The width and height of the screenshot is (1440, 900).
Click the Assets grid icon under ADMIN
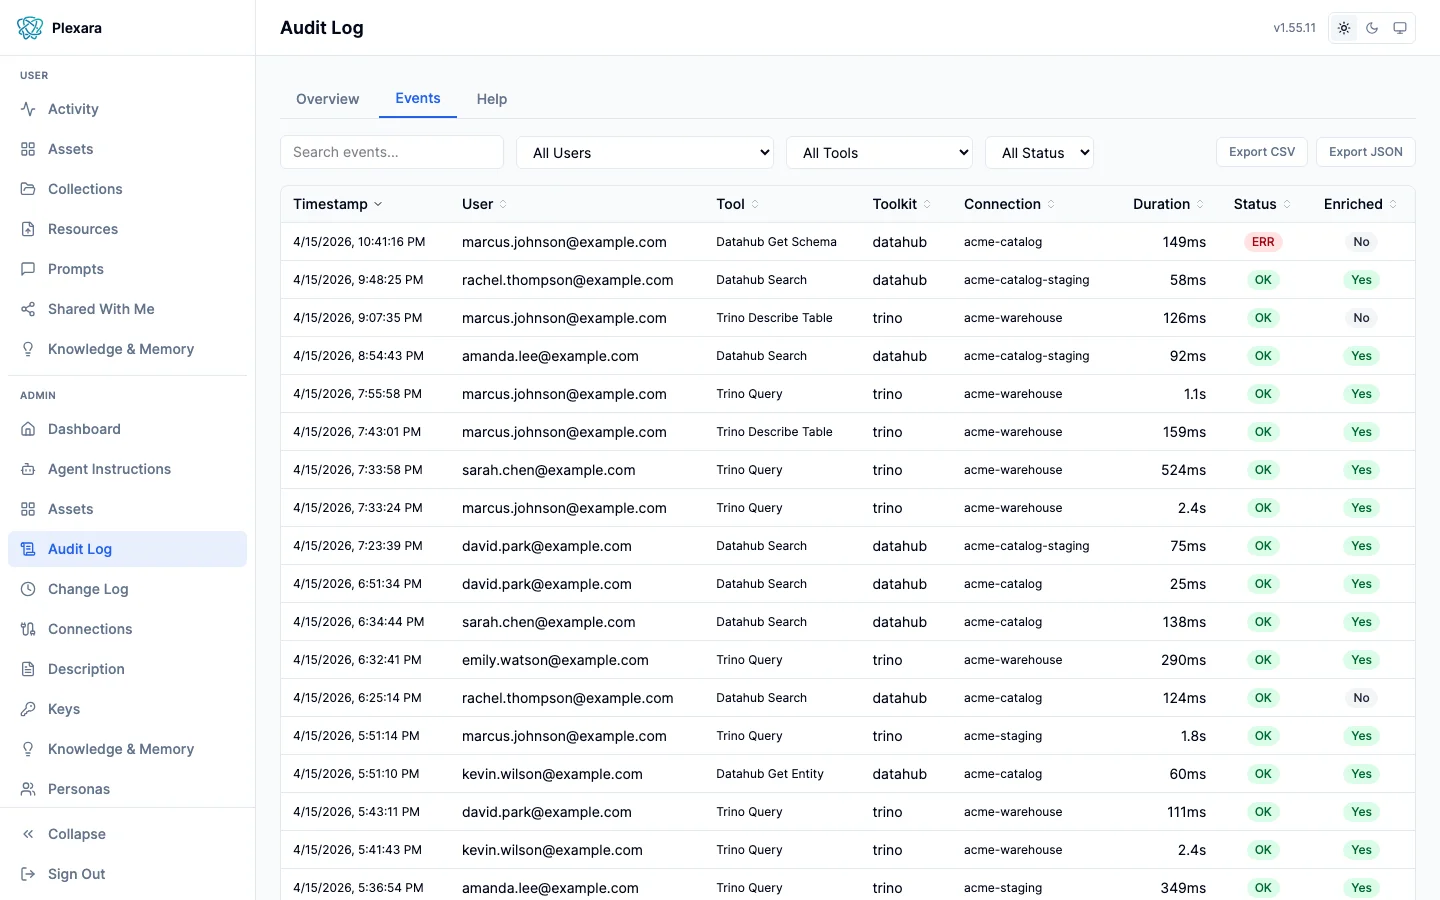click(28, 509)
